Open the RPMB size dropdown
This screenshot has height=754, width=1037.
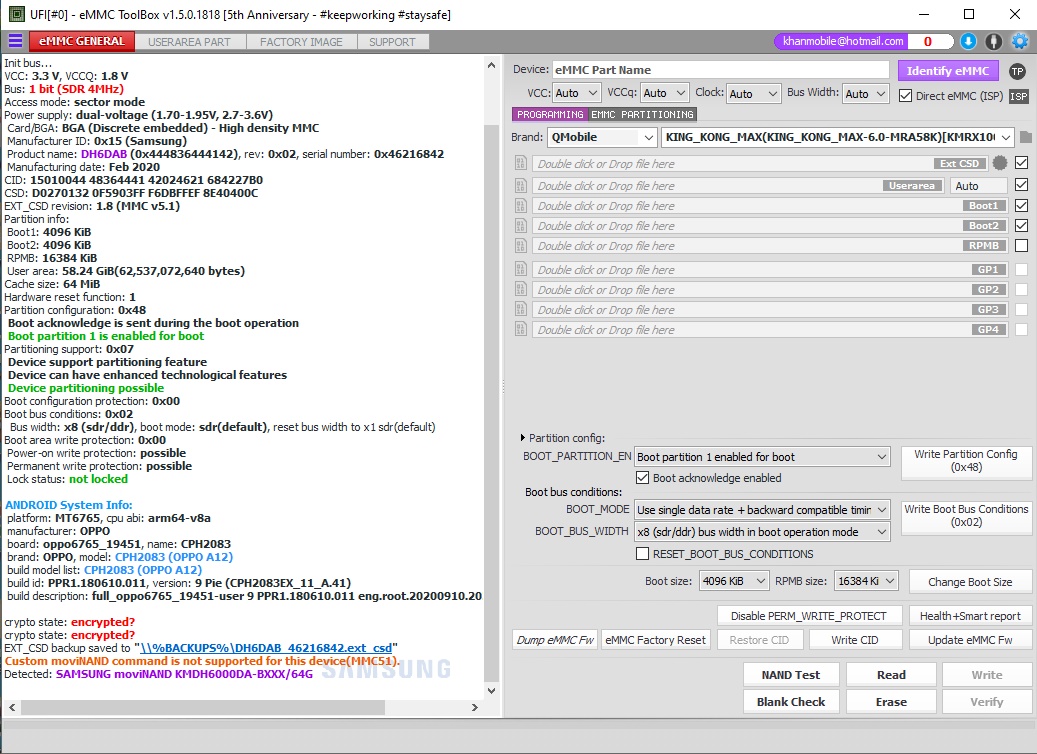click(866, 581)
